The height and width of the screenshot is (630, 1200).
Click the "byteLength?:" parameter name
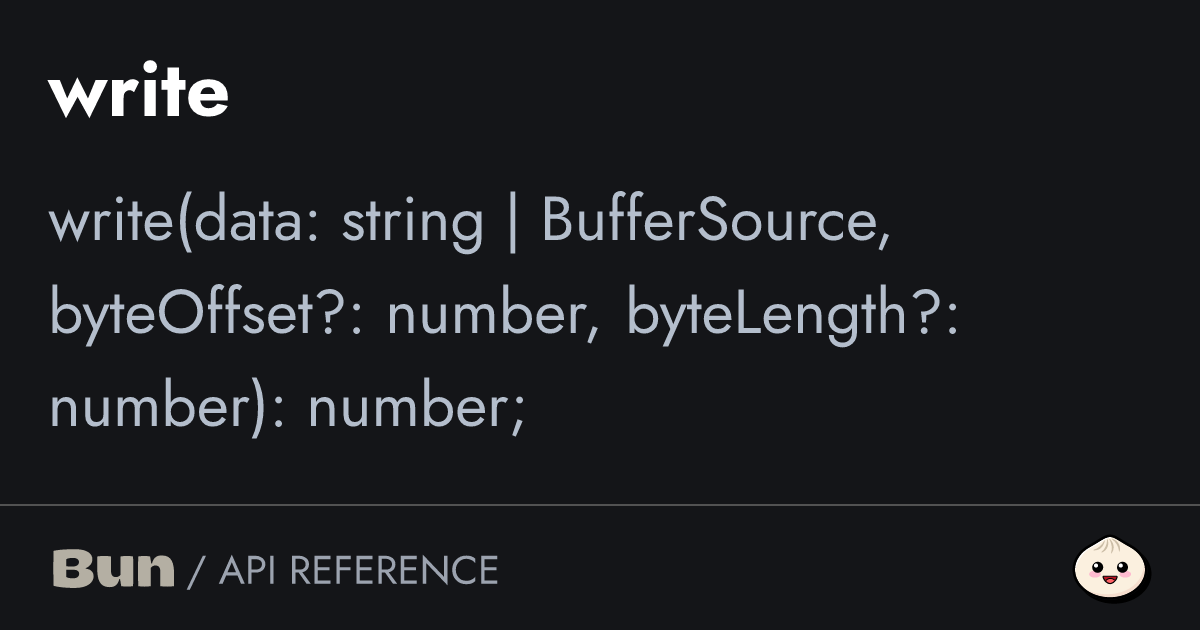click(792, 315)
